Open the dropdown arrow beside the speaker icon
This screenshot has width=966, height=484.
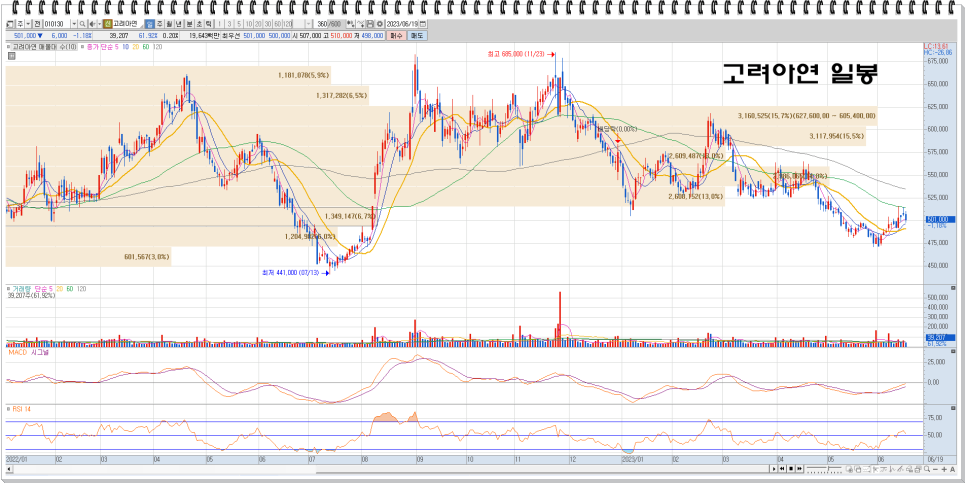coord(100,24)
